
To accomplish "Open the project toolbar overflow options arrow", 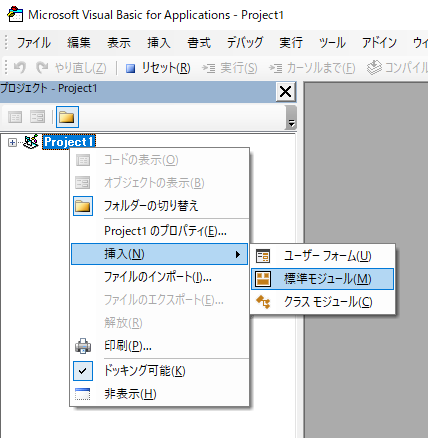I will [291, 117].
